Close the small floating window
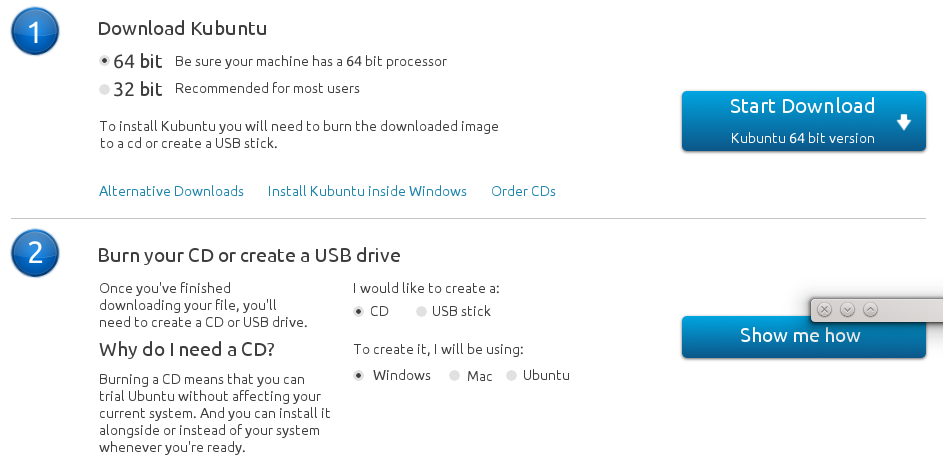The height and width of the screenshot is (460, 943). pos(824,310)
